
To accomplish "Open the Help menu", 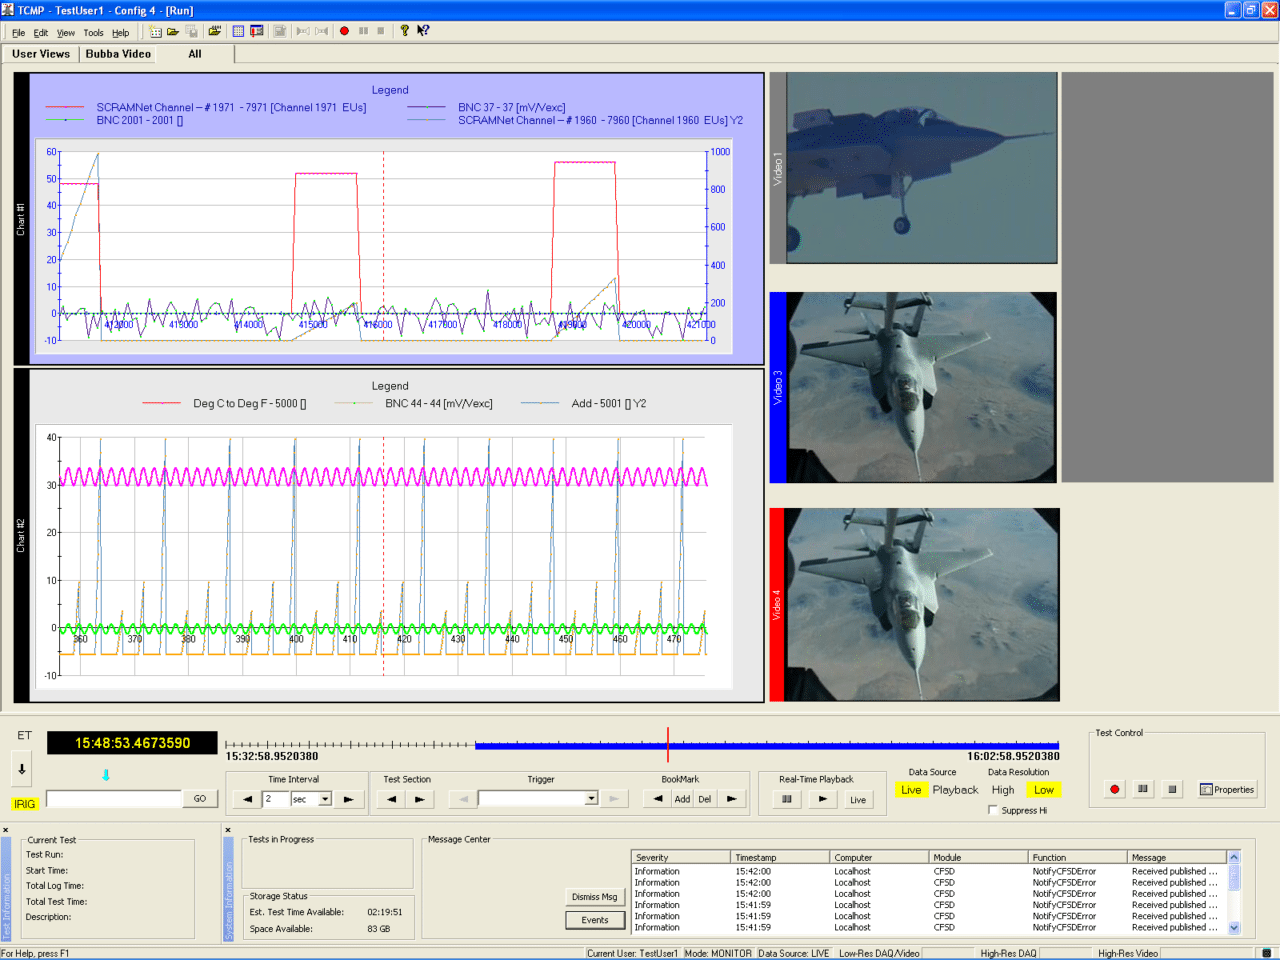I will pyautogui.click(x=120, y=33).
